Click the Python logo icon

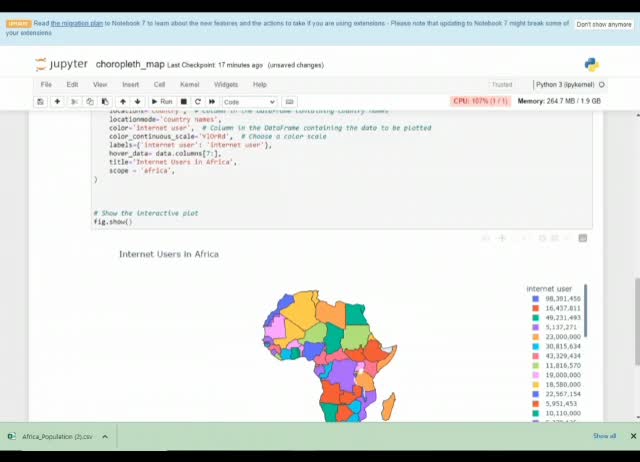click(x=591, y=64)
